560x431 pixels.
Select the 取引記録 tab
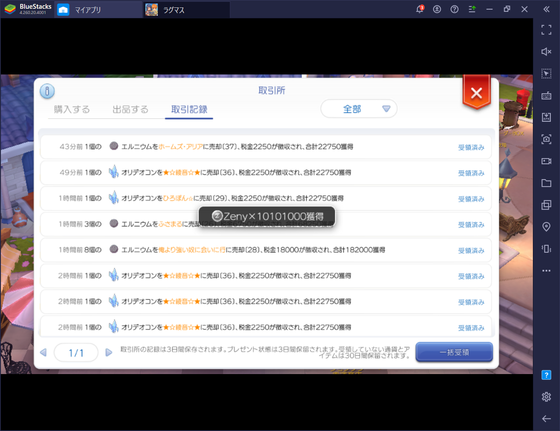click(189, 109)
